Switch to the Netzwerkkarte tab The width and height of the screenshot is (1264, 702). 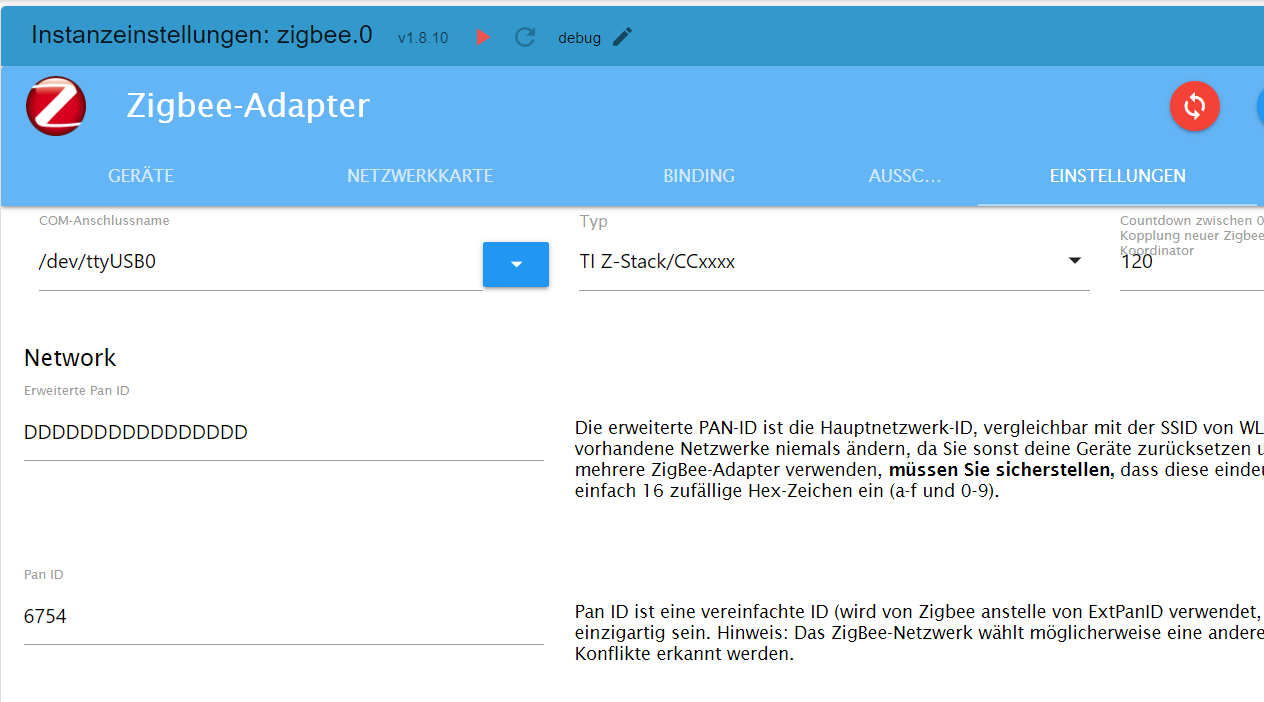pyautogui.click(x=420, y=176)
